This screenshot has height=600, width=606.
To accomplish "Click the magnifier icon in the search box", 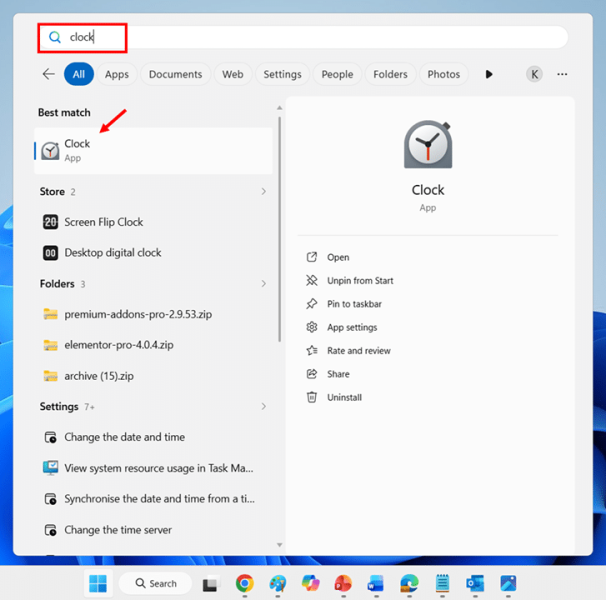I will coord(54,37).
